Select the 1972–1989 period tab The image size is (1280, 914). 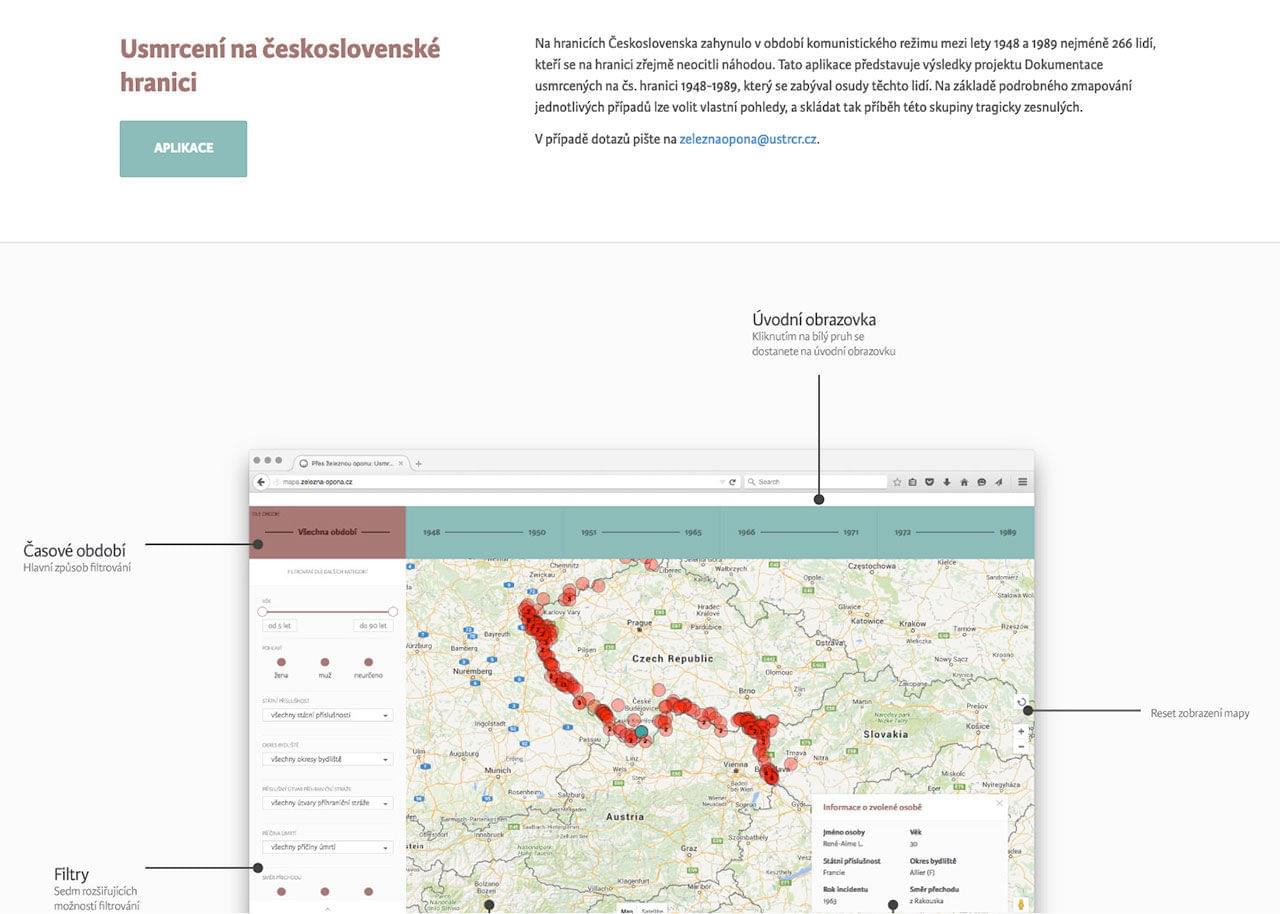(x=955, y=532)
